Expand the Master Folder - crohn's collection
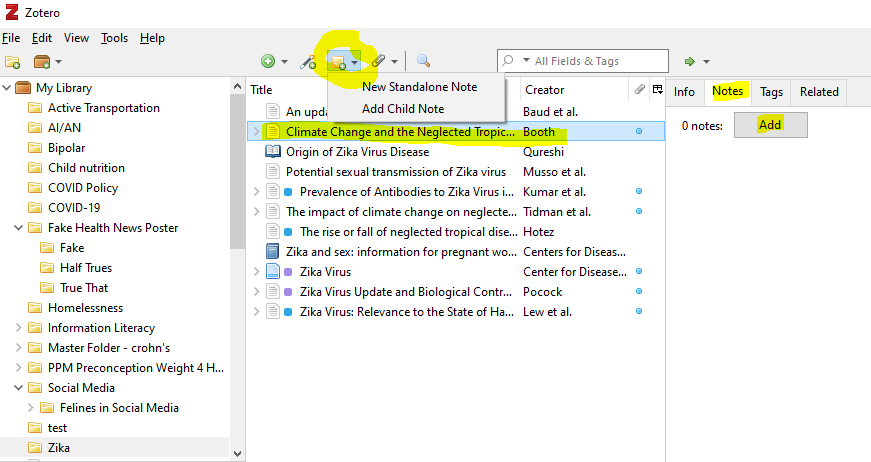Image resolution: width=871 pixels, height=462 pixels. click(x=18, y=348)
